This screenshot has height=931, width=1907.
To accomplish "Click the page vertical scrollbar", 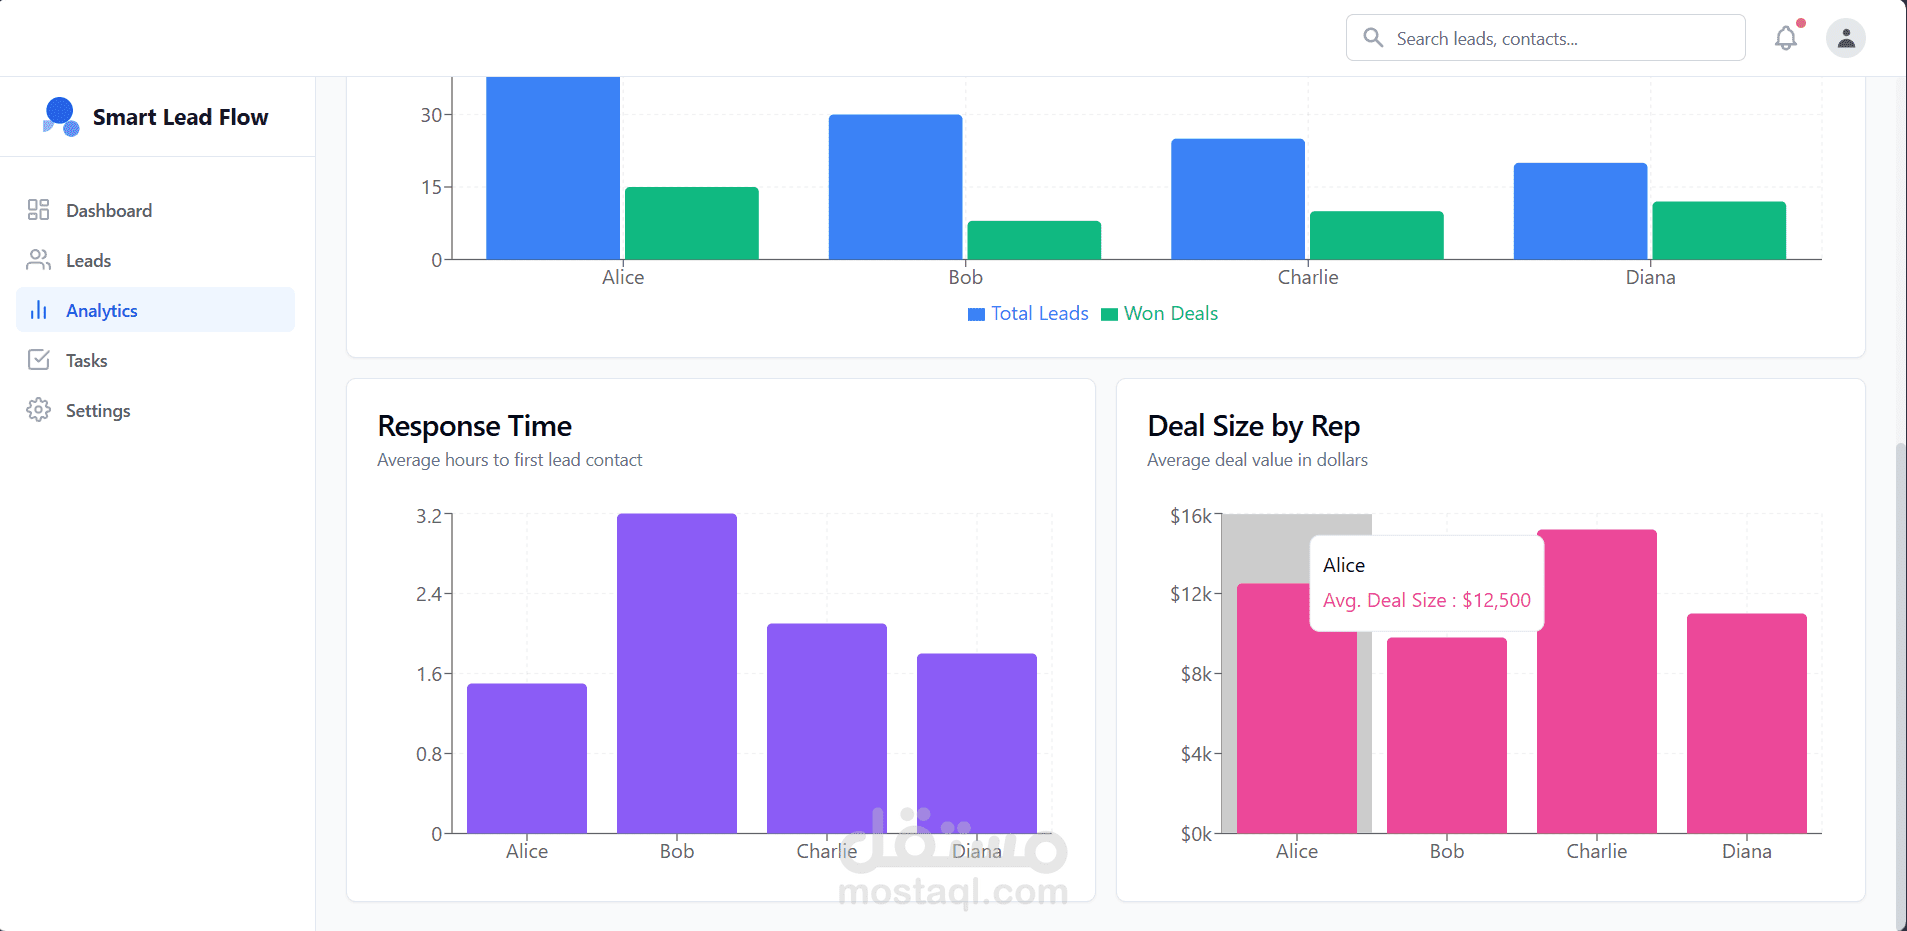I will pos(1900,685).
